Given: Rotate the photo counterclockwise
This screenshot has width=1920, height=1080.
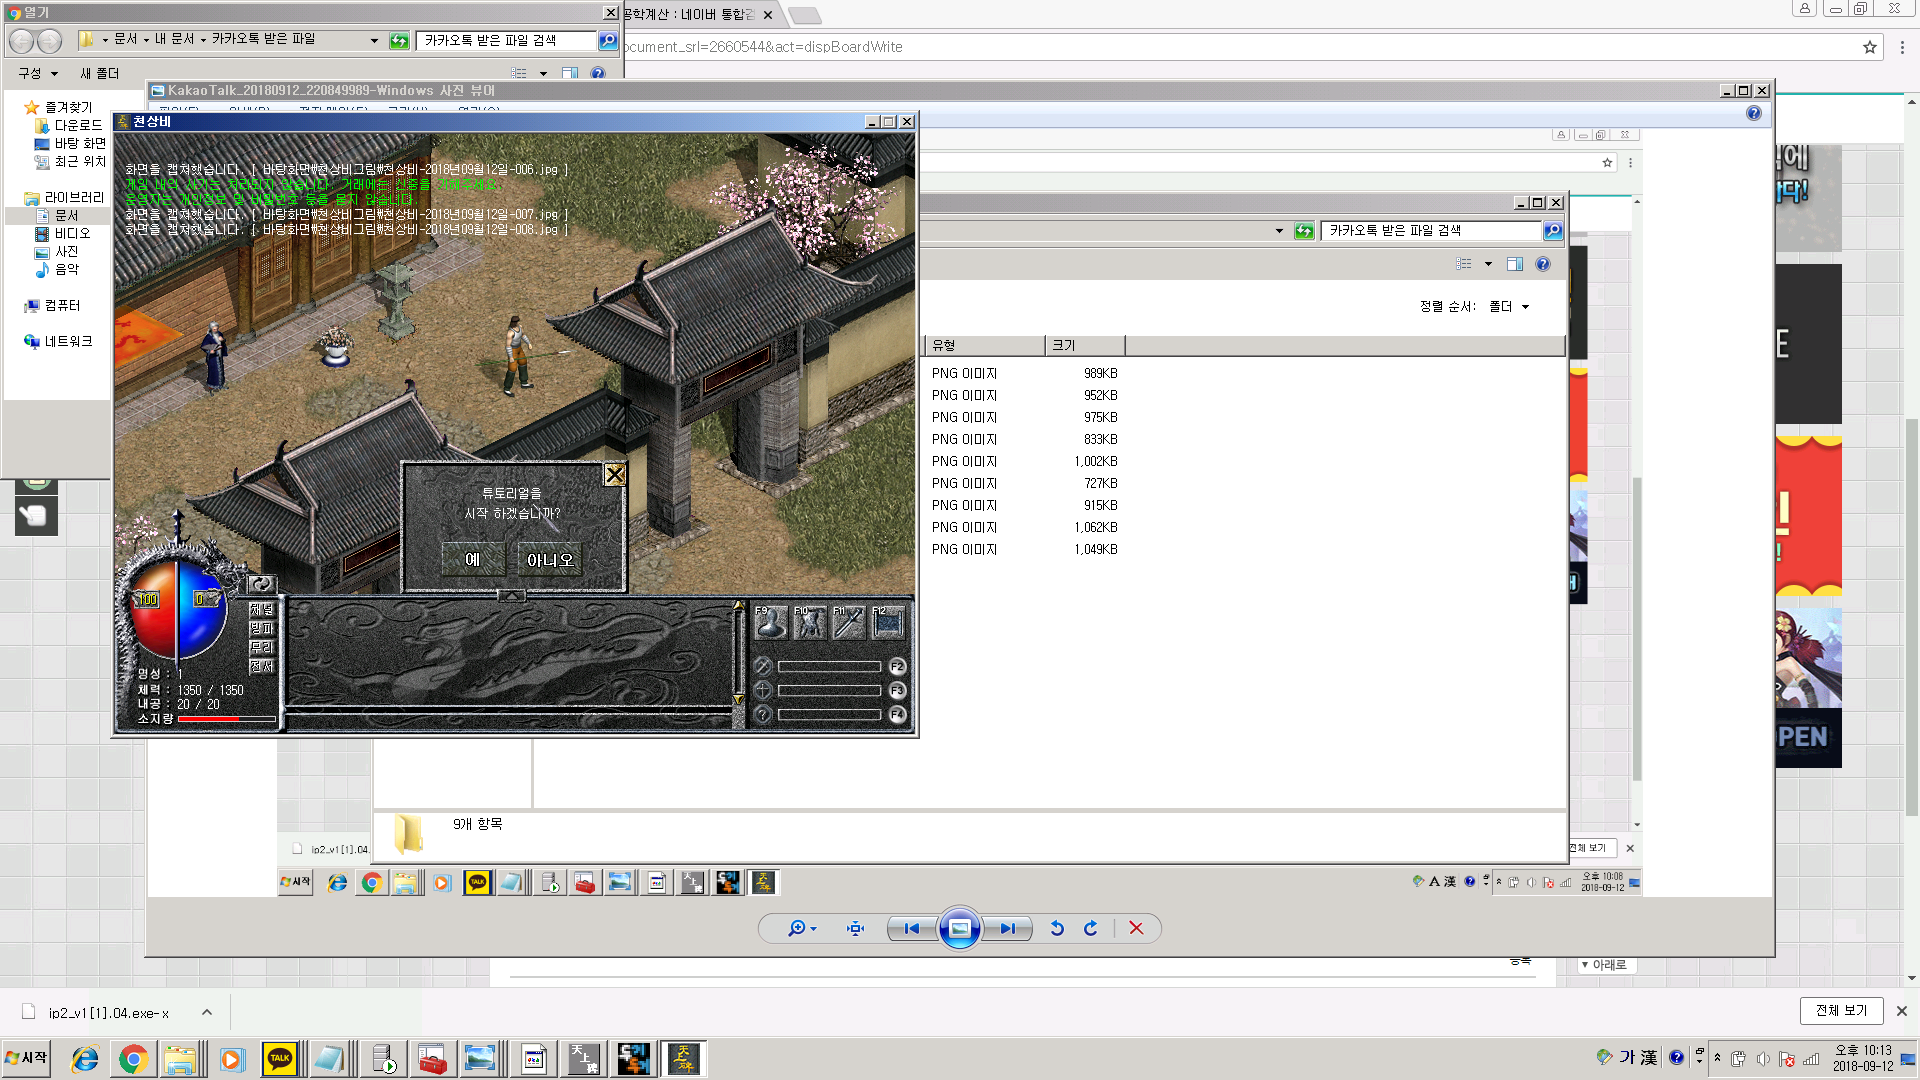Looking at the screenshot, I should (x=1057, y=928).
